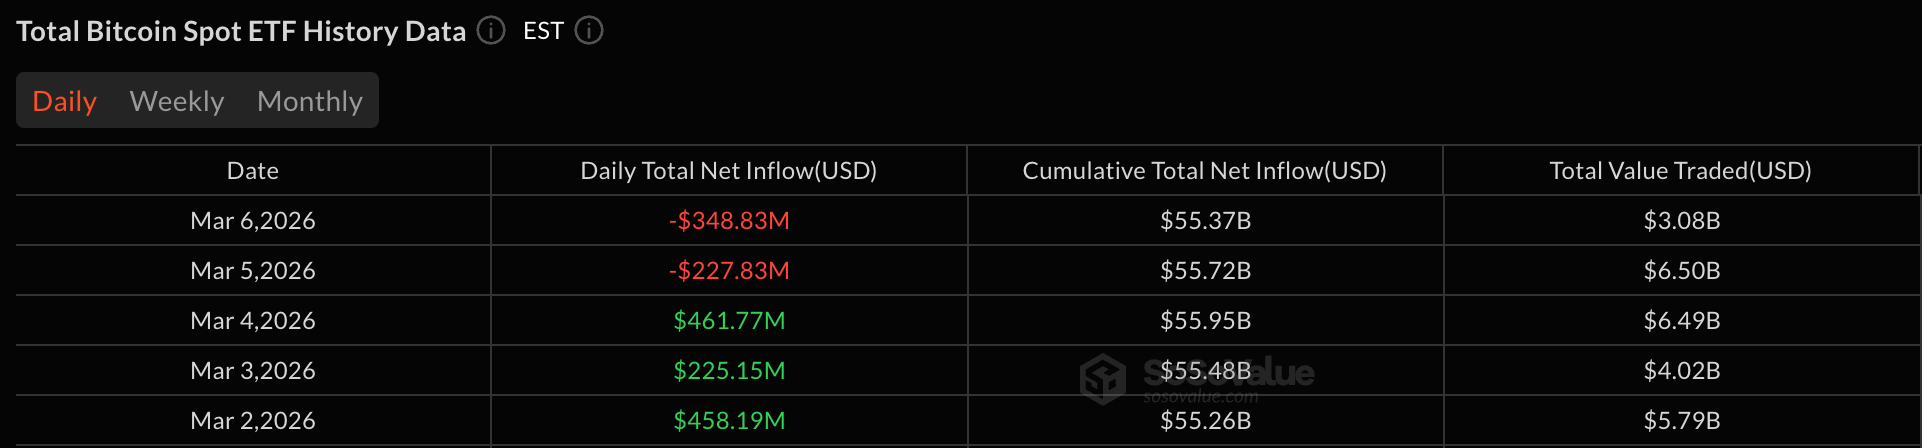
Task: Switch to the Monthly tab
Action: tap(310, 101)
